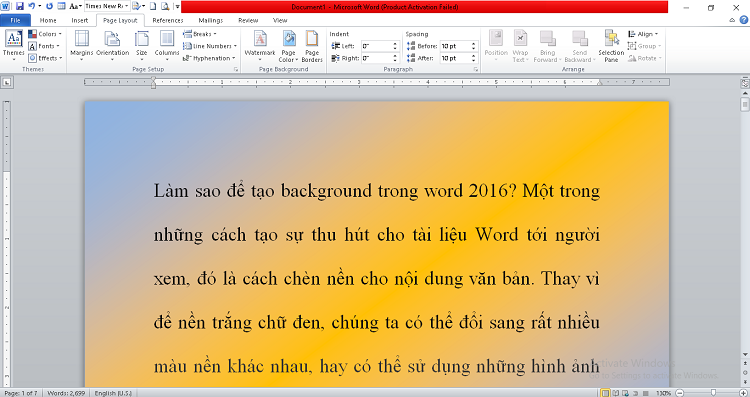Switch to the Review tab

click(248, 20)
